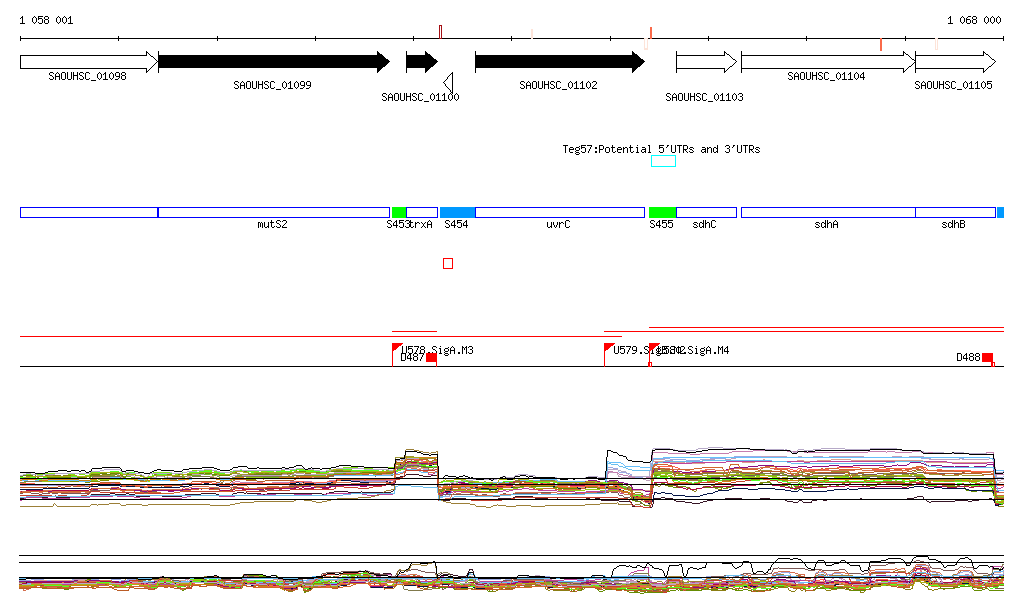
Task: Click the trxA outlined segment
Action: [422, 212]
